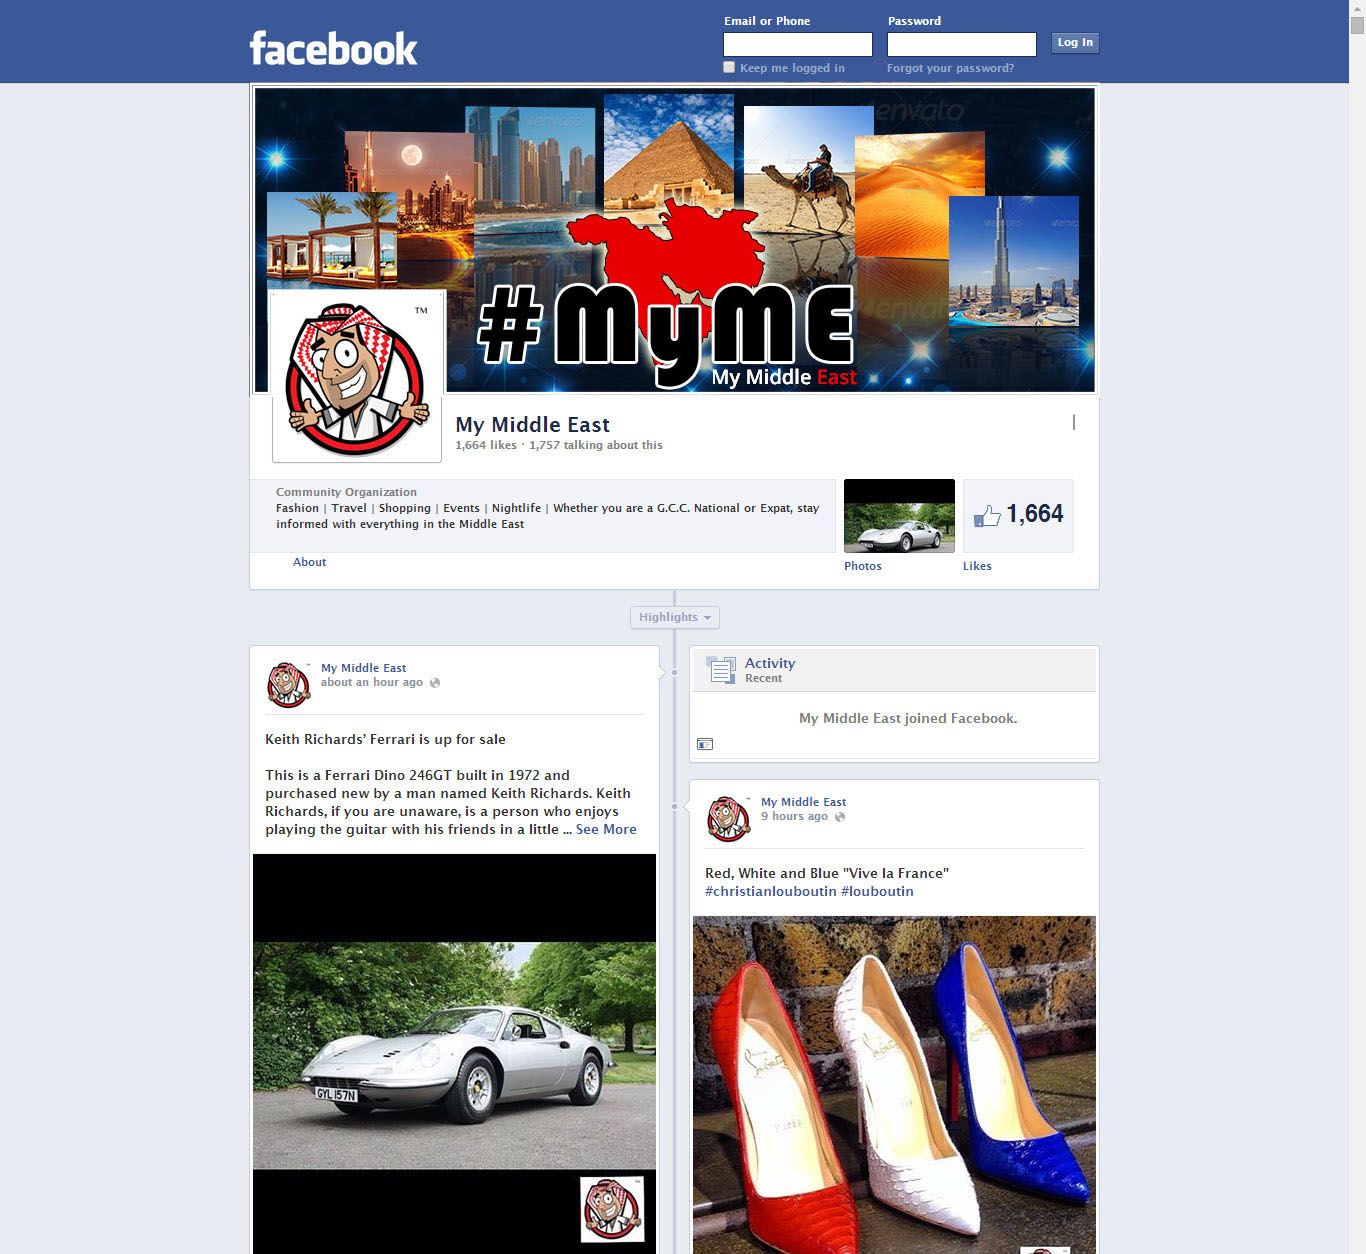Click the small joined-Facebook story icon
The image size is (1366, 1254).
point(705,744)
